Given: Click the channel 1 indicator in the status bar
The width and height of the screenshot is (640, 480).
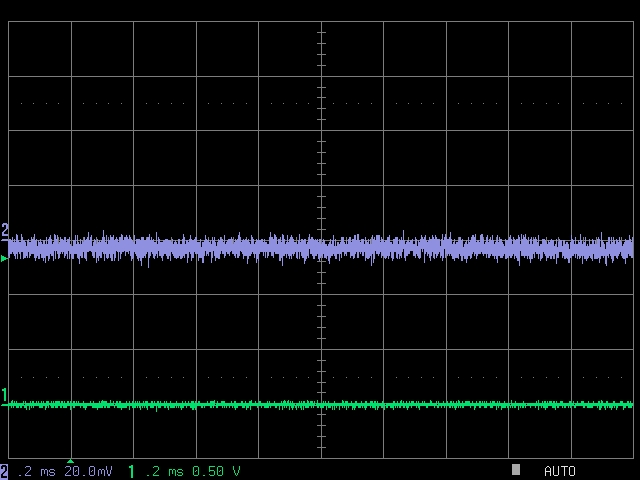Looking at the screenshot, I should [131, 471].
